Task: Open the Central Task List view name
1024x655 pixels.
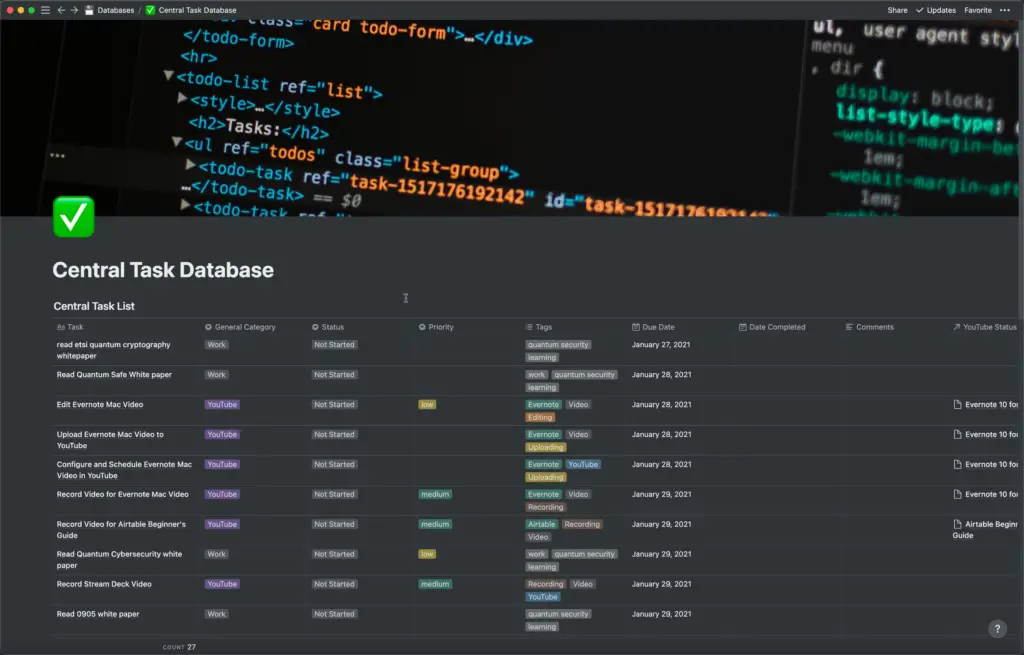Action: 94,306
